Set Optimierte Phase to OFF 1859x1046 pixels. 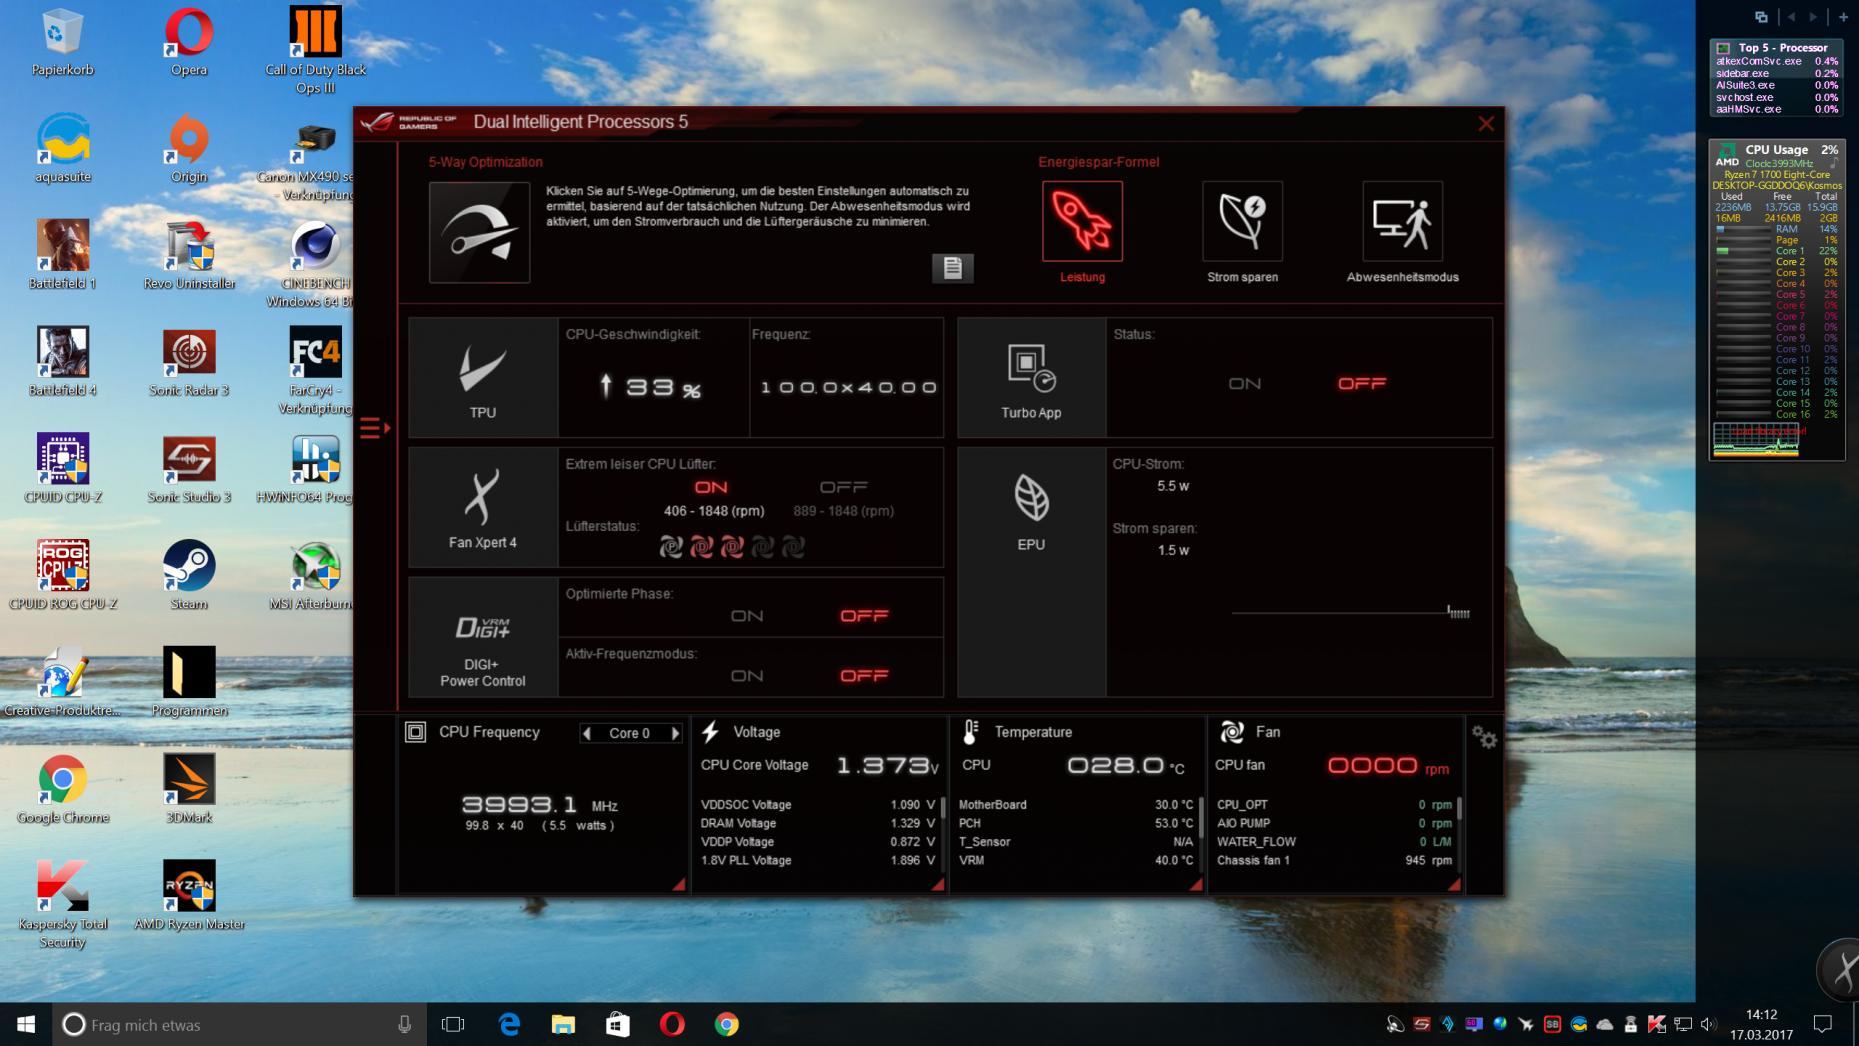click(x=864, y=616)
